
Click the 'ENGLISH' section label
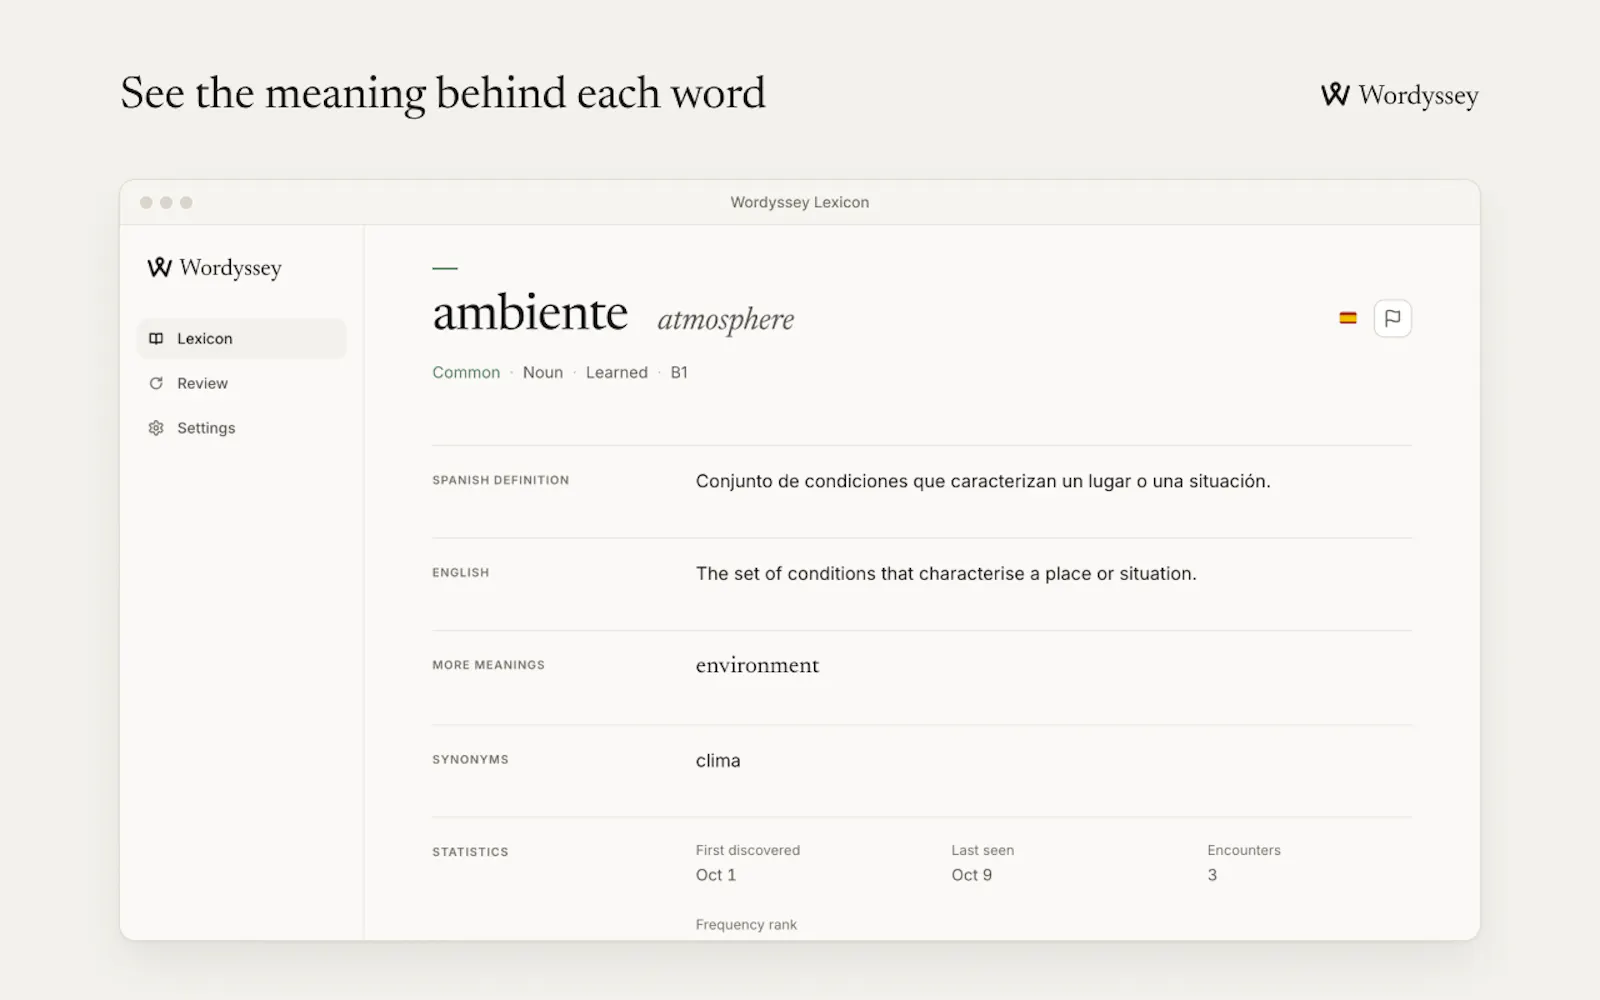(461, 573)
